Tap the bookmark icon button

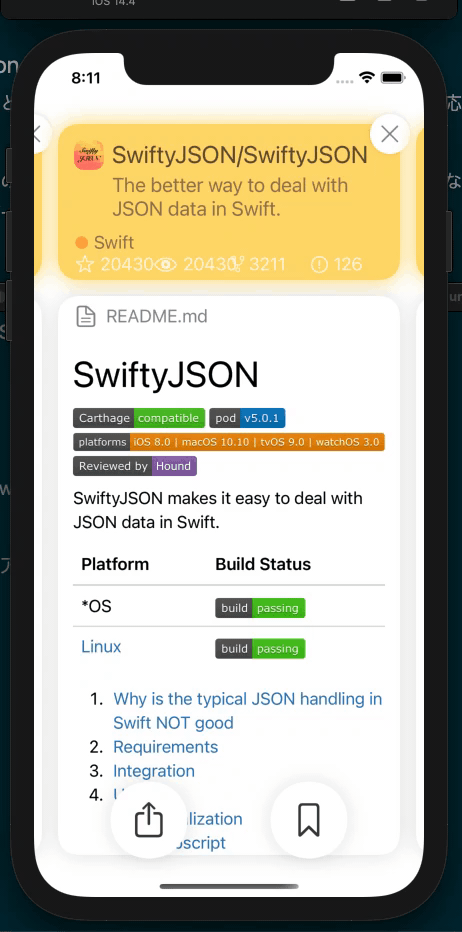click(309, 820)
